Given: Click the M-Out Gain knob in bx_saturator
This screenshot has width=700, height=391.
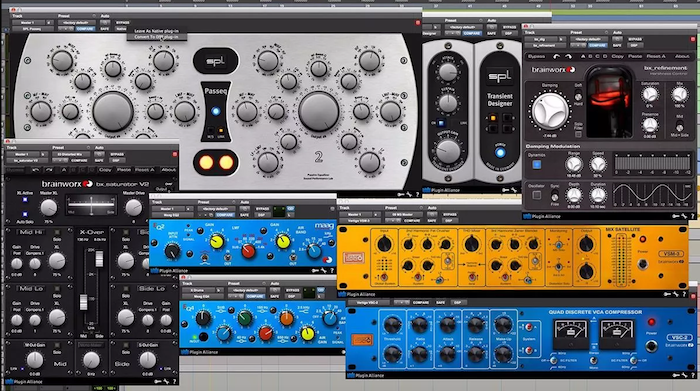Looking at the screenshot, I should pyautogui.click(x=35, y=360).
